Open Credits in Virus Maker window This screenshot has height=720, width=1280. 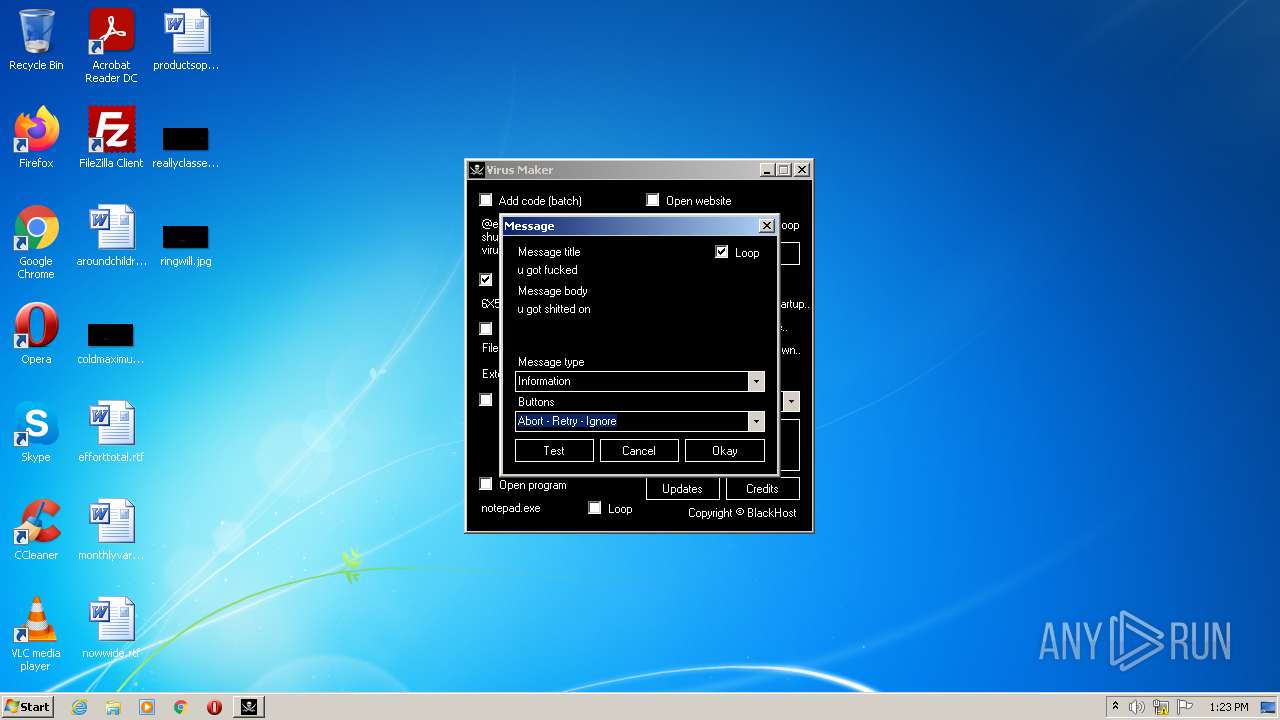[762, 489]
